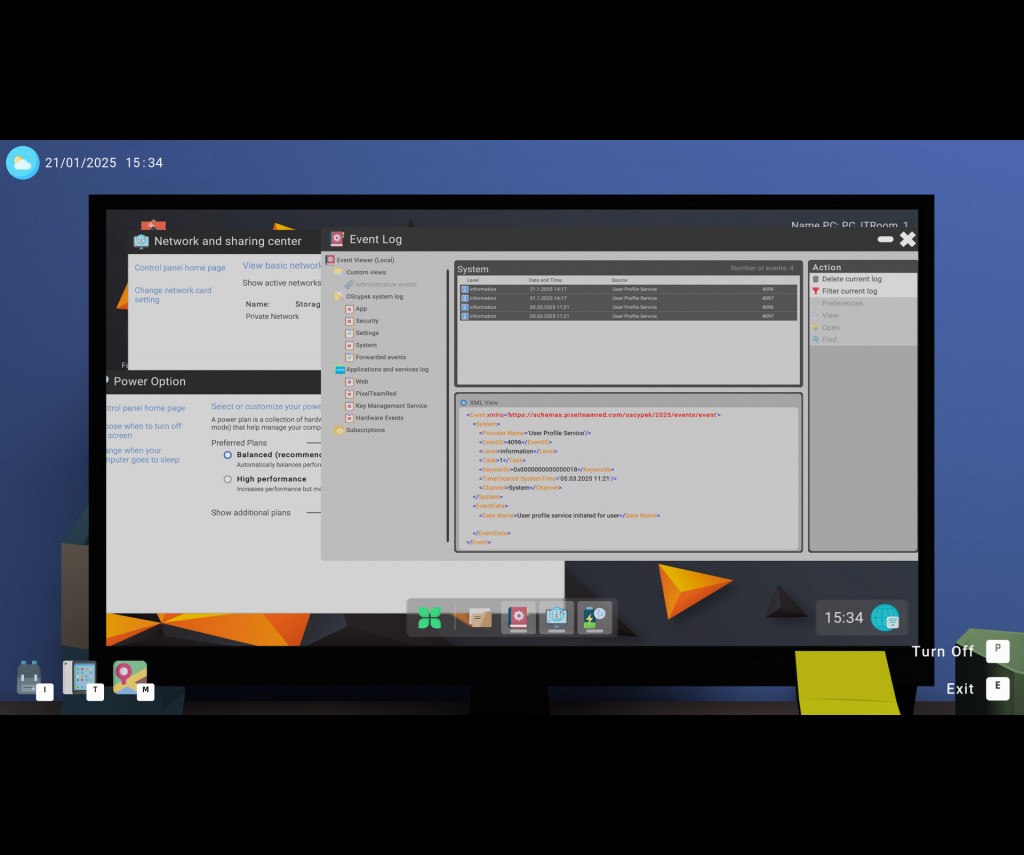Screen dimensions: 1024x855
Task: Open the tablet device icon
Action: click(x=79, y=677)
